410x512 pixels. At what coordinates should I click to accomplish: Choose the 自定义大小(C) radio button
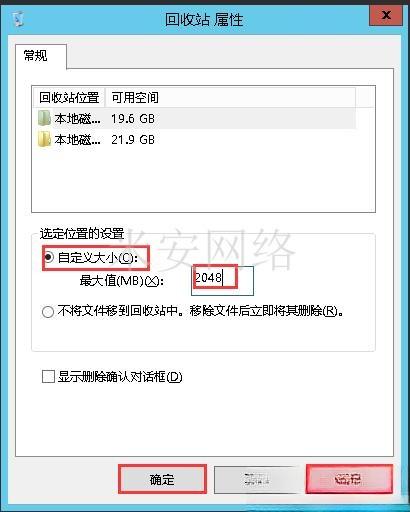click(x=48, y=257)
